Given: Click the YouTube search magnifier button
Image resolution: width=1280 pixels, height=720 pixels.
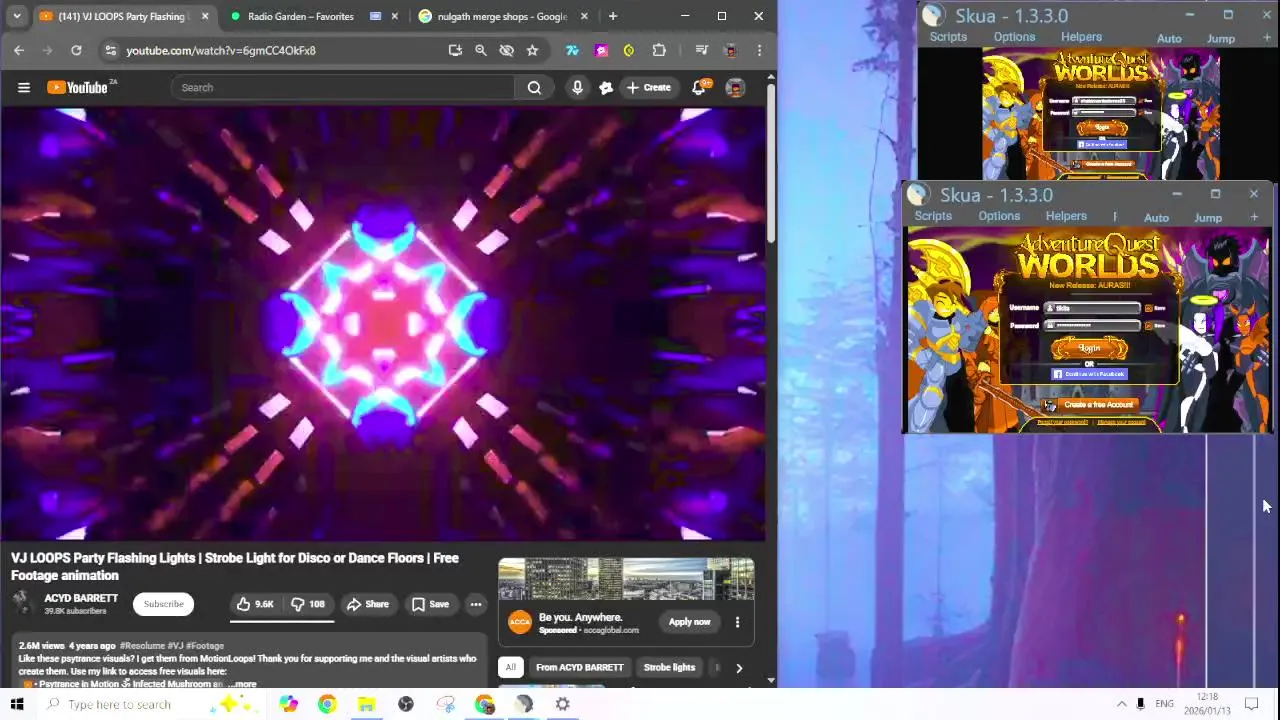Looking at the screenshot, I should point(534,87).
